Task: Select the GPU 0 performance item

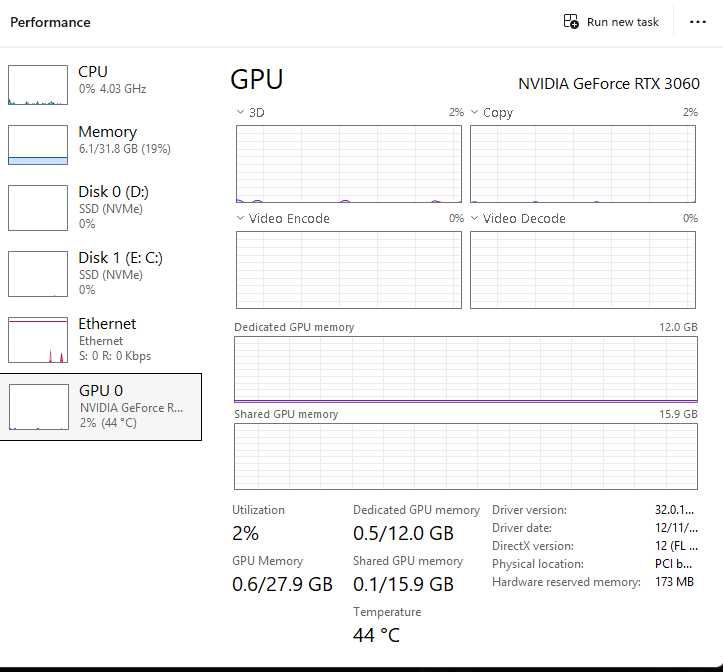Action: click(x=101, y=407)
